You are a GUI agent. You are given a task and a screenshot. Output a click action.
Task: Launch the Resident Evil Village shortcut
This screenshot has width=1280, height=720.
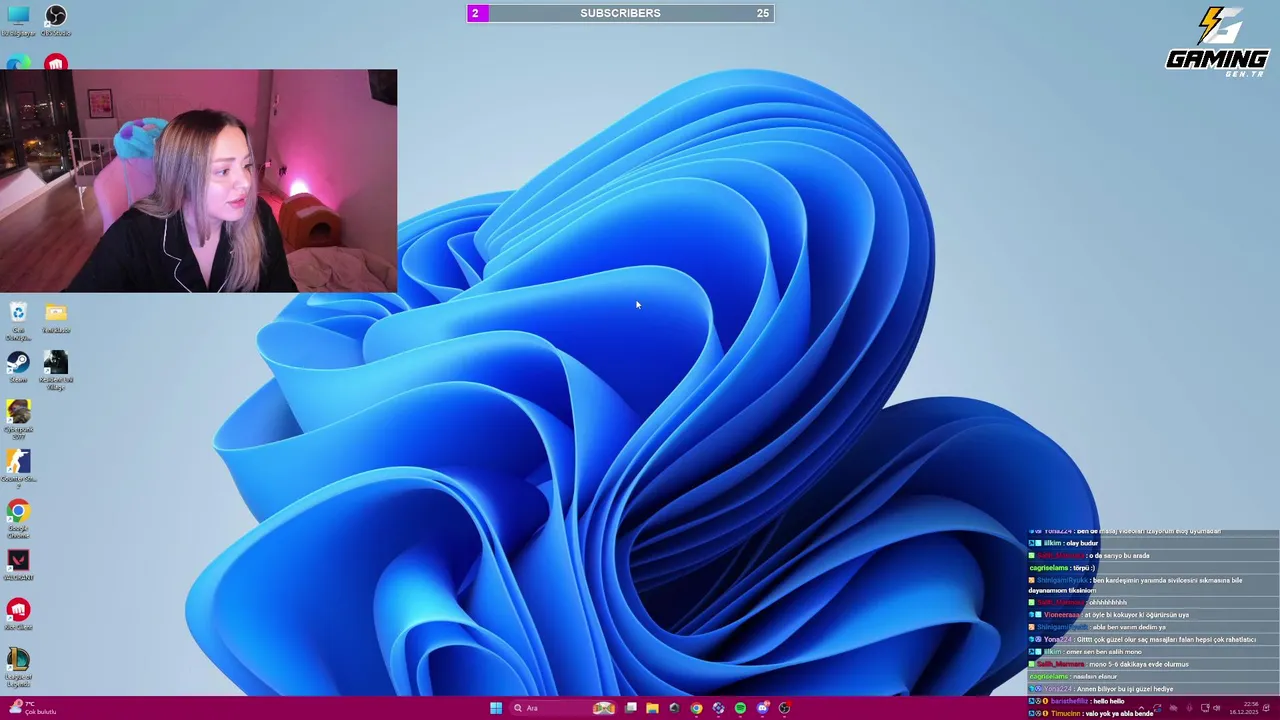(x=56, y=370)
